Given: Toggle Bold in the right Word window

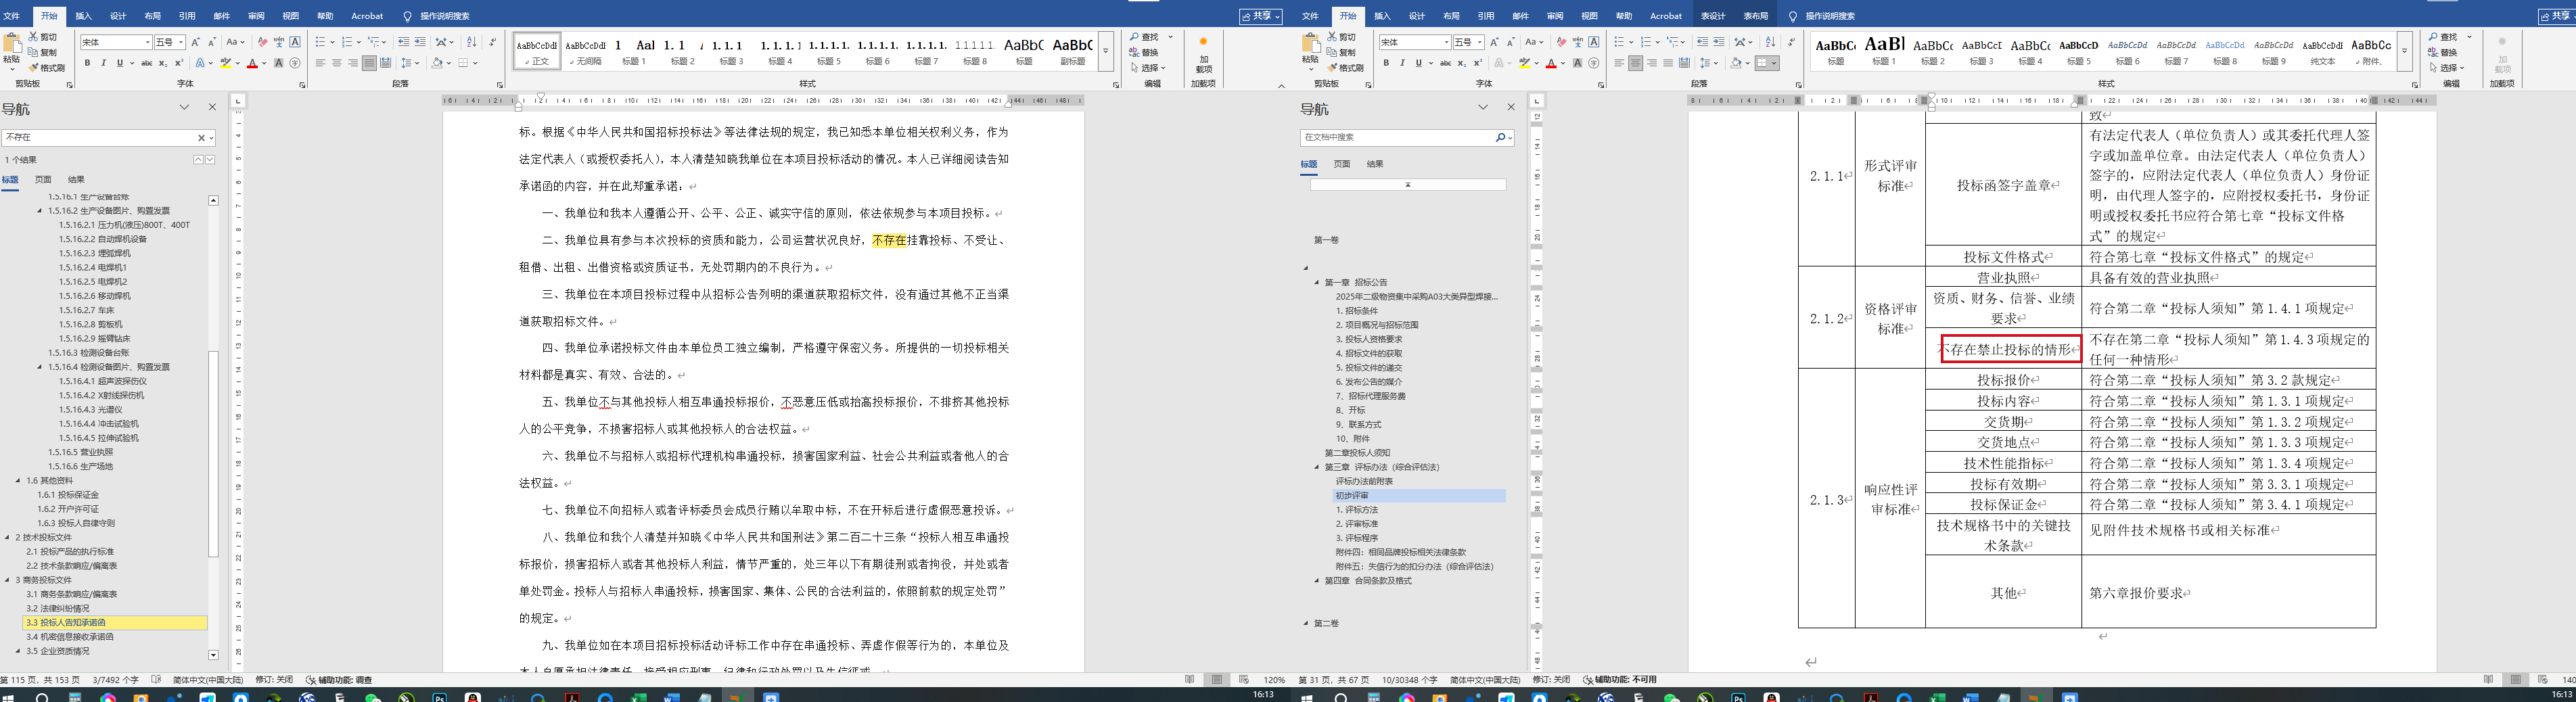Looking at the screenshot, I should tap(1386, 63).
